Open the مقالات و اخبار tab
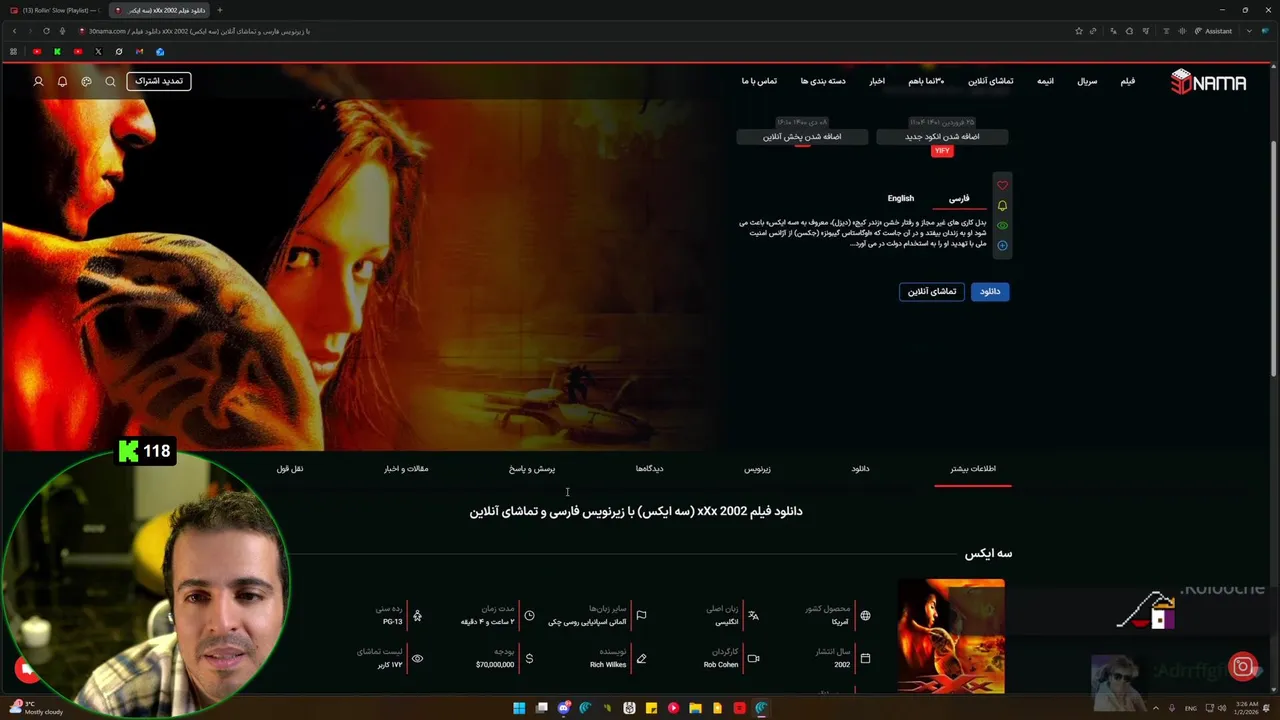The height and width of the screenshot is (720, 1280). pyautogui.click(x=406, y=468)
